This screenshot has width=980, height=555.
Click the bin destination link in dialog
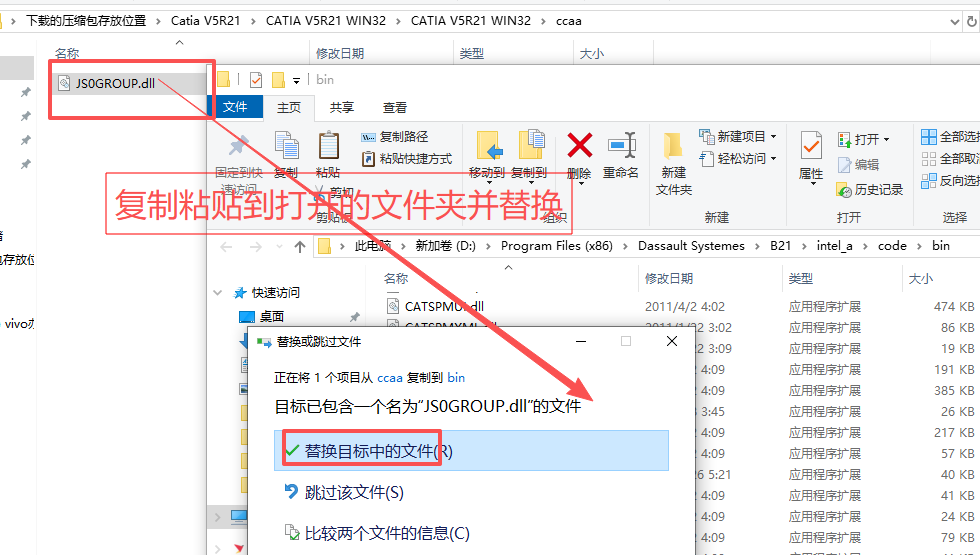(456, 378)
